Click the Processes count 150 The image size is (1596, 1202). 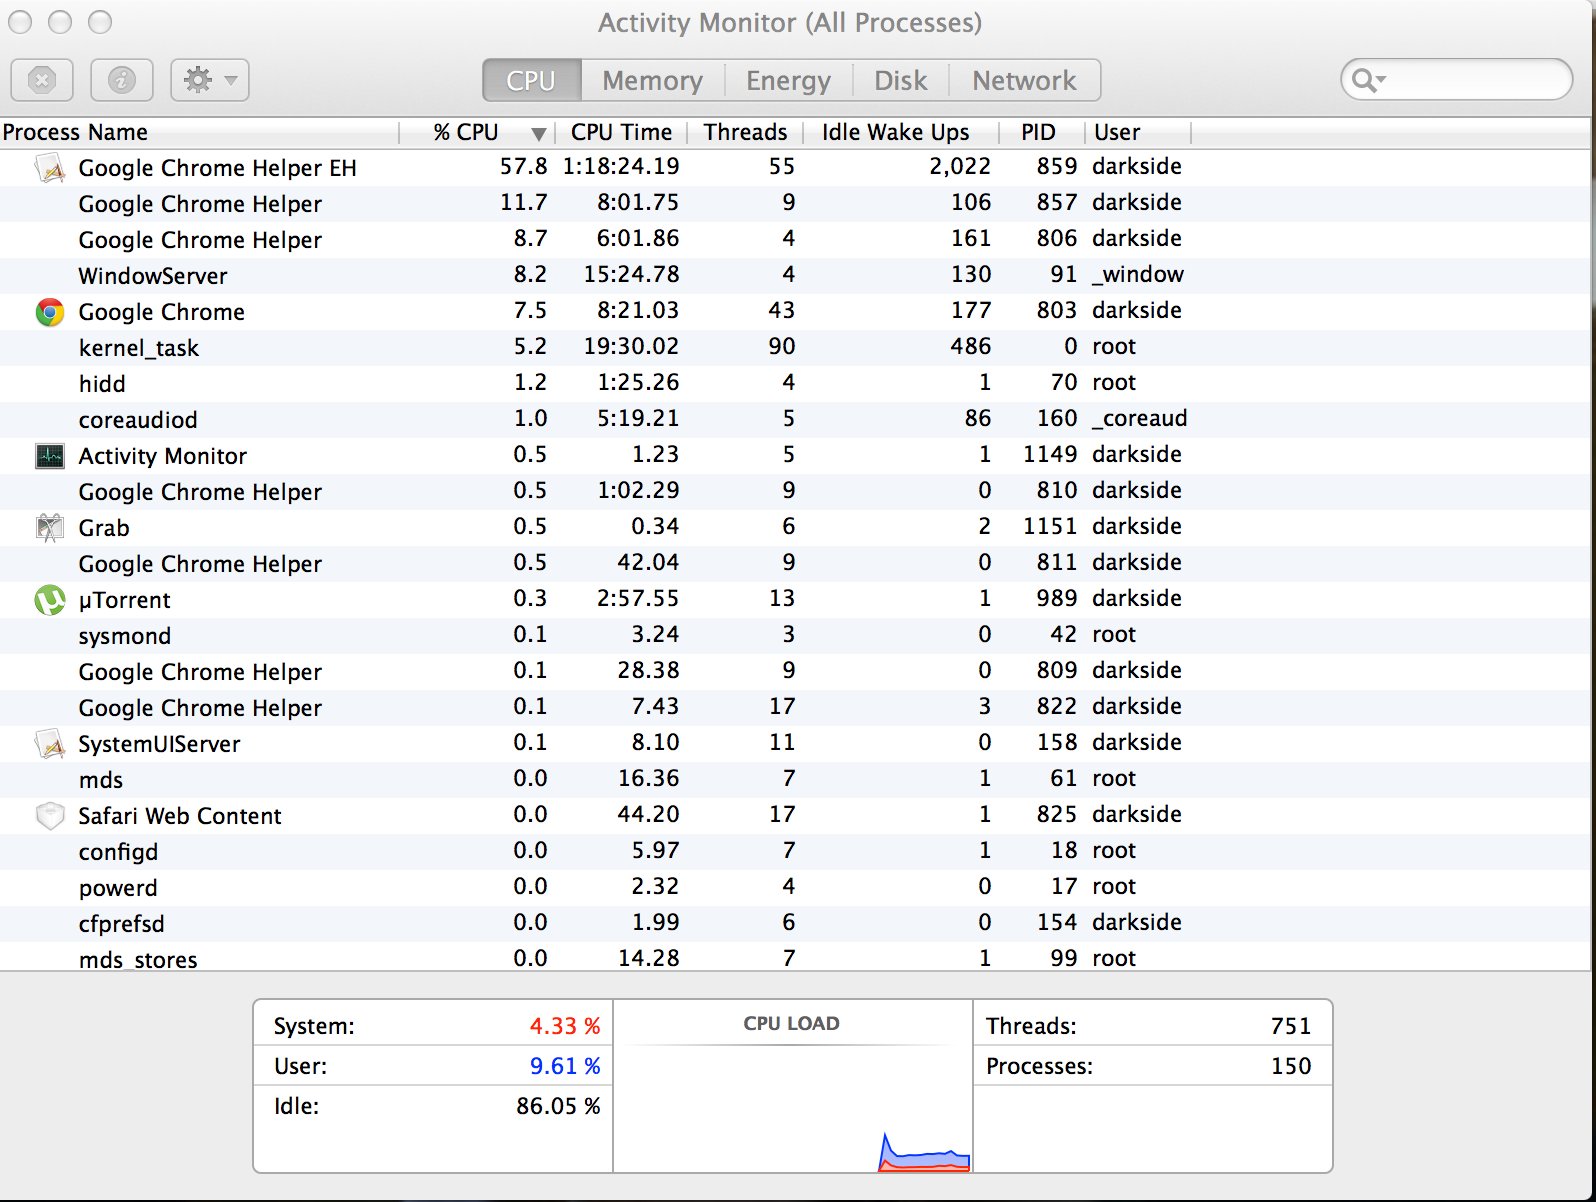pos(1291,1066)
